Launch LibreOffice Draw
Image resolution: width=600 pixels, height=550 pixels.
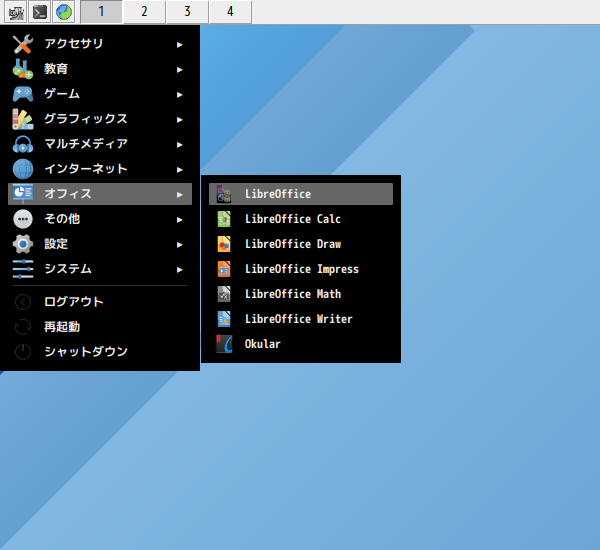pos(301,244)
